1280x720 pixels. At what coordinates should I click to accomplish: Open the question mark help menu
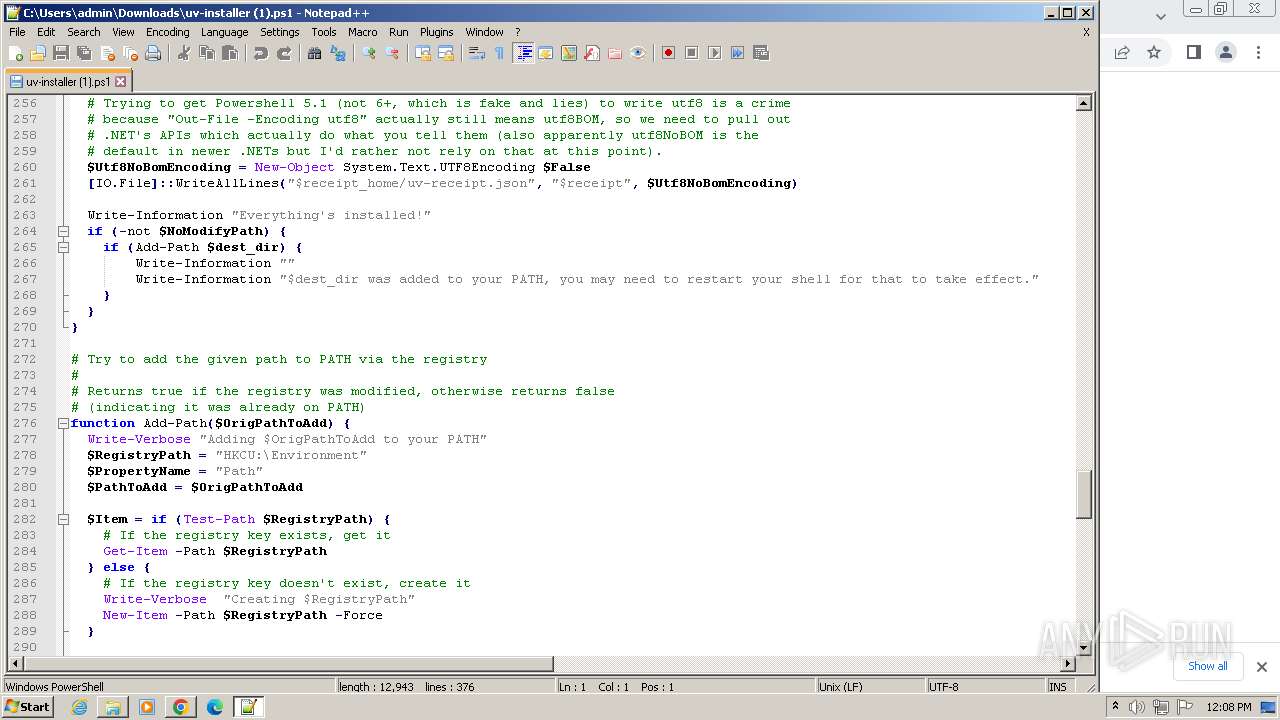(517, 32)
